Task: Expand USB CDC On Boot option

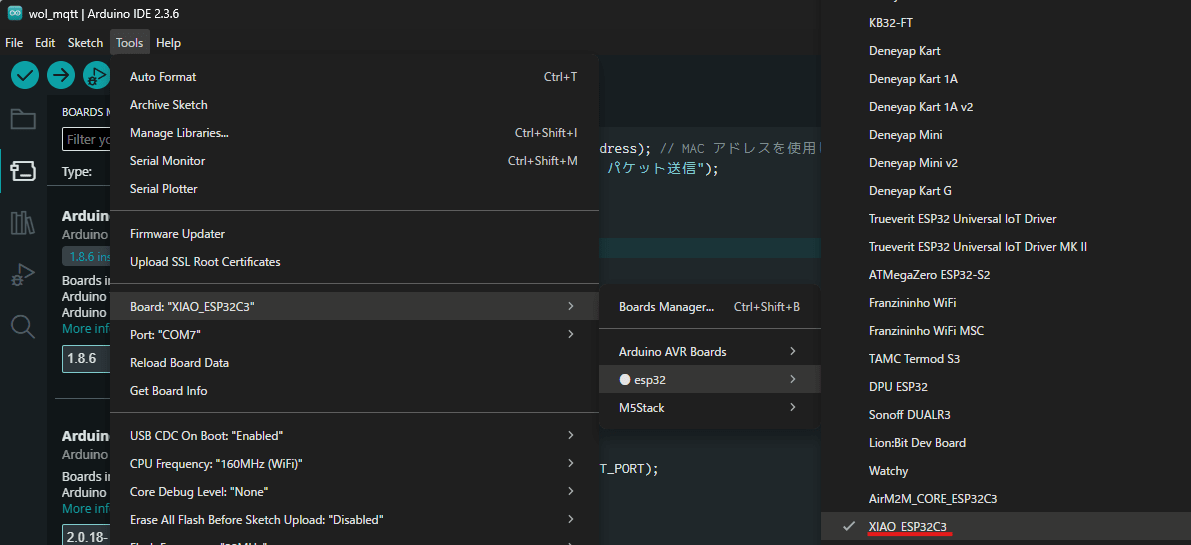Action: pos(354,436)
